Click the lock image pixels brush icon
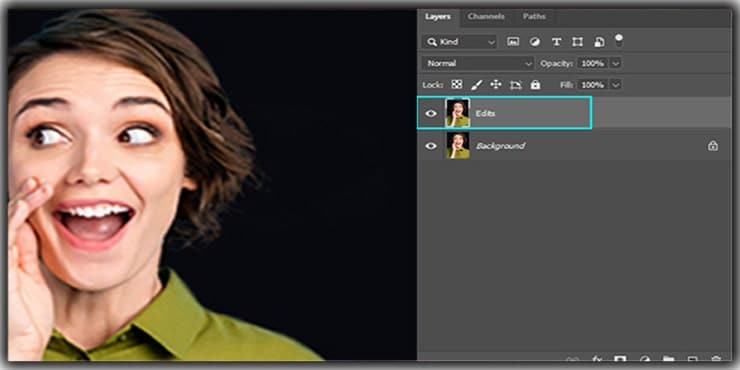740x370 pixels. point(477,84)
